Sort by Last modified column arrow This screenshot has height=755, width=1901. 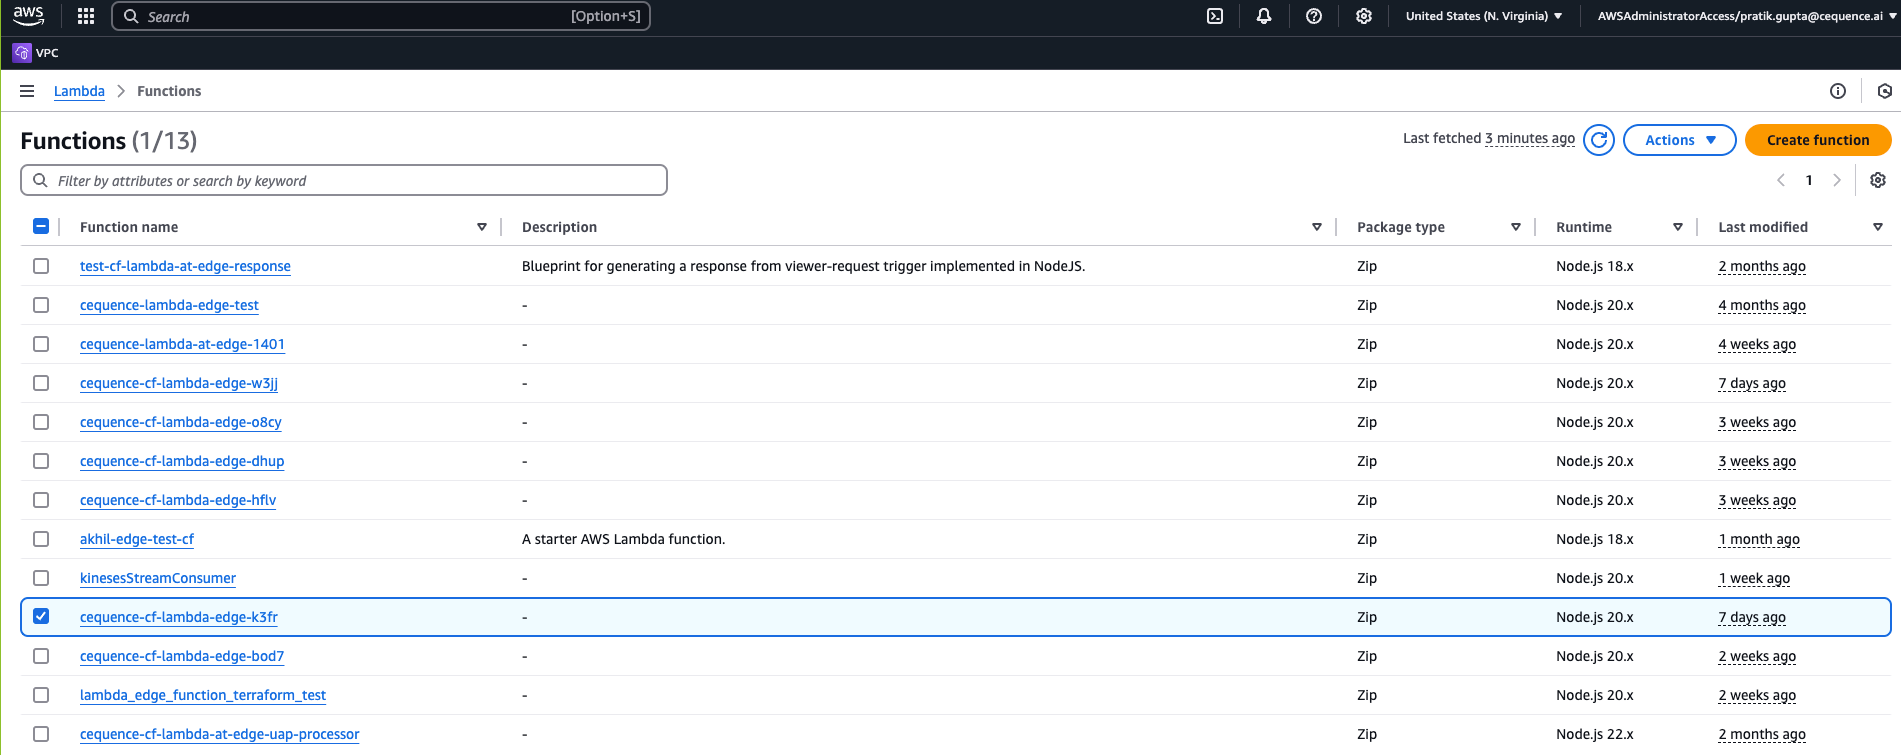[x=1878, y=227]
